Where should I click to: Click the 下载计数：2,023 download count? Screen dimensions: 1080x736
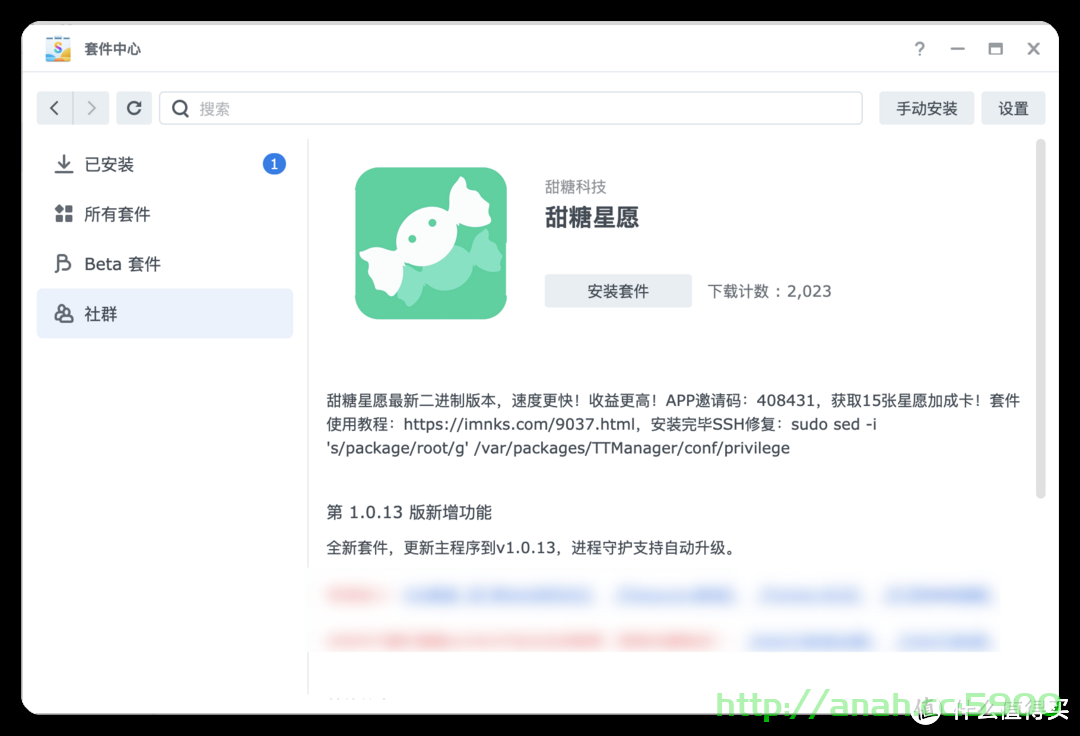pos(769,291)
